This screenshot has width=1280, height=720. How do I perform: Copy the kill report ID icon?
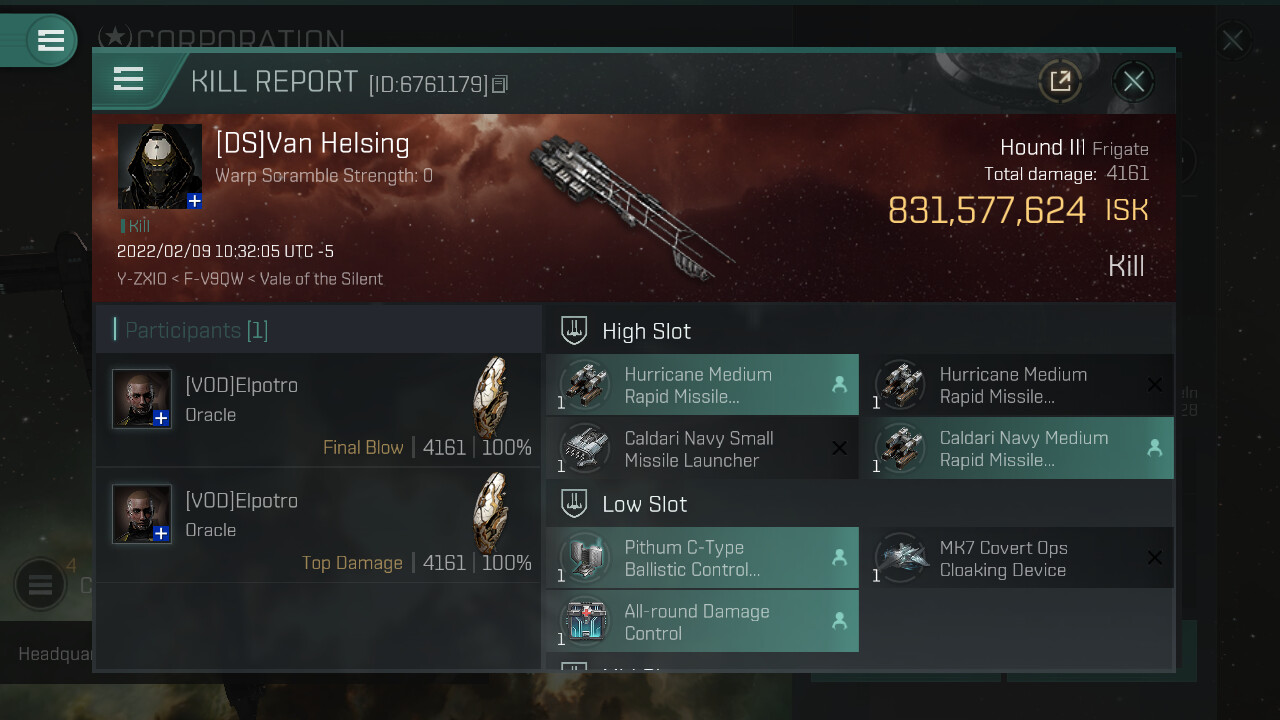(500, 85)
